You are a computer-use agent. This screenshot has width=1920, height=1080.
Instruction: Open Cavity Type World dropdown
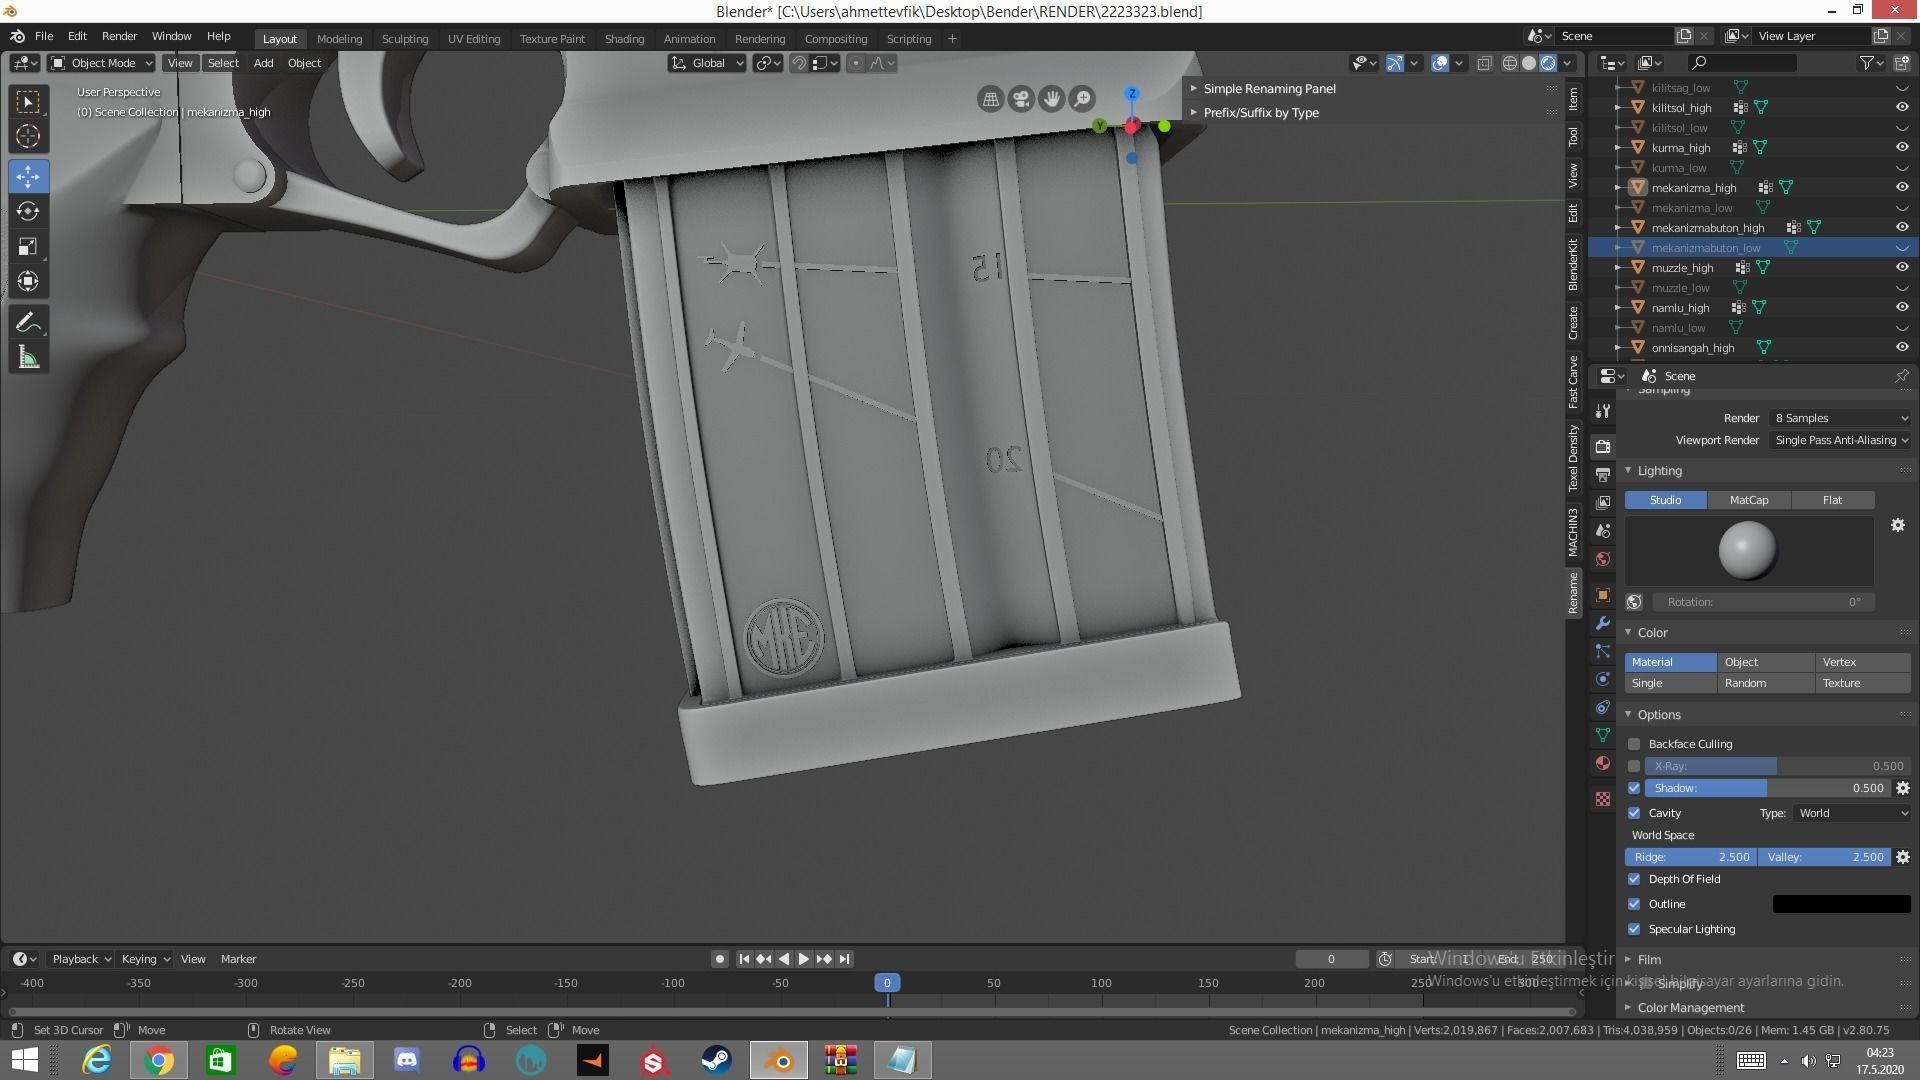tap(1852, 813)
